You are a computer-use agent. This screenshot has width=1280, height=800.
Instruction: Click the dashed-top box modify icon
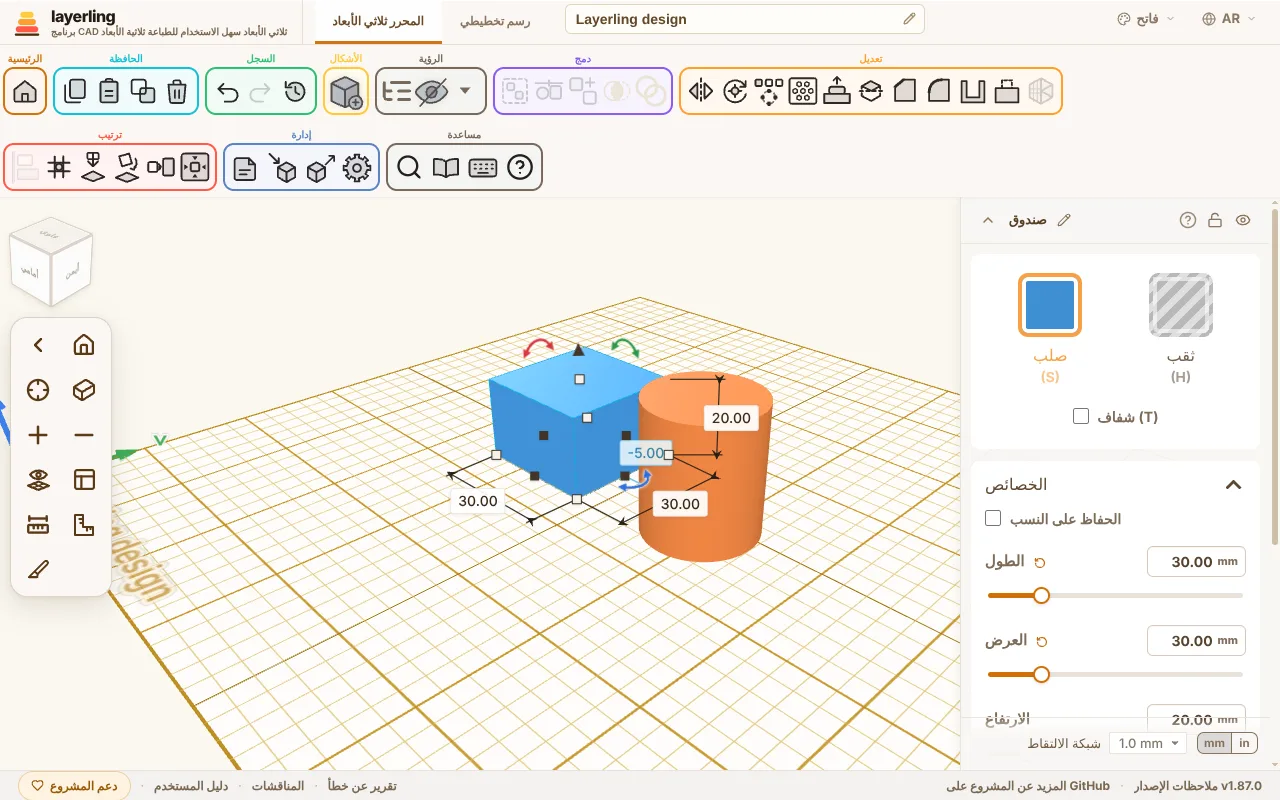tap(1007, 92)
